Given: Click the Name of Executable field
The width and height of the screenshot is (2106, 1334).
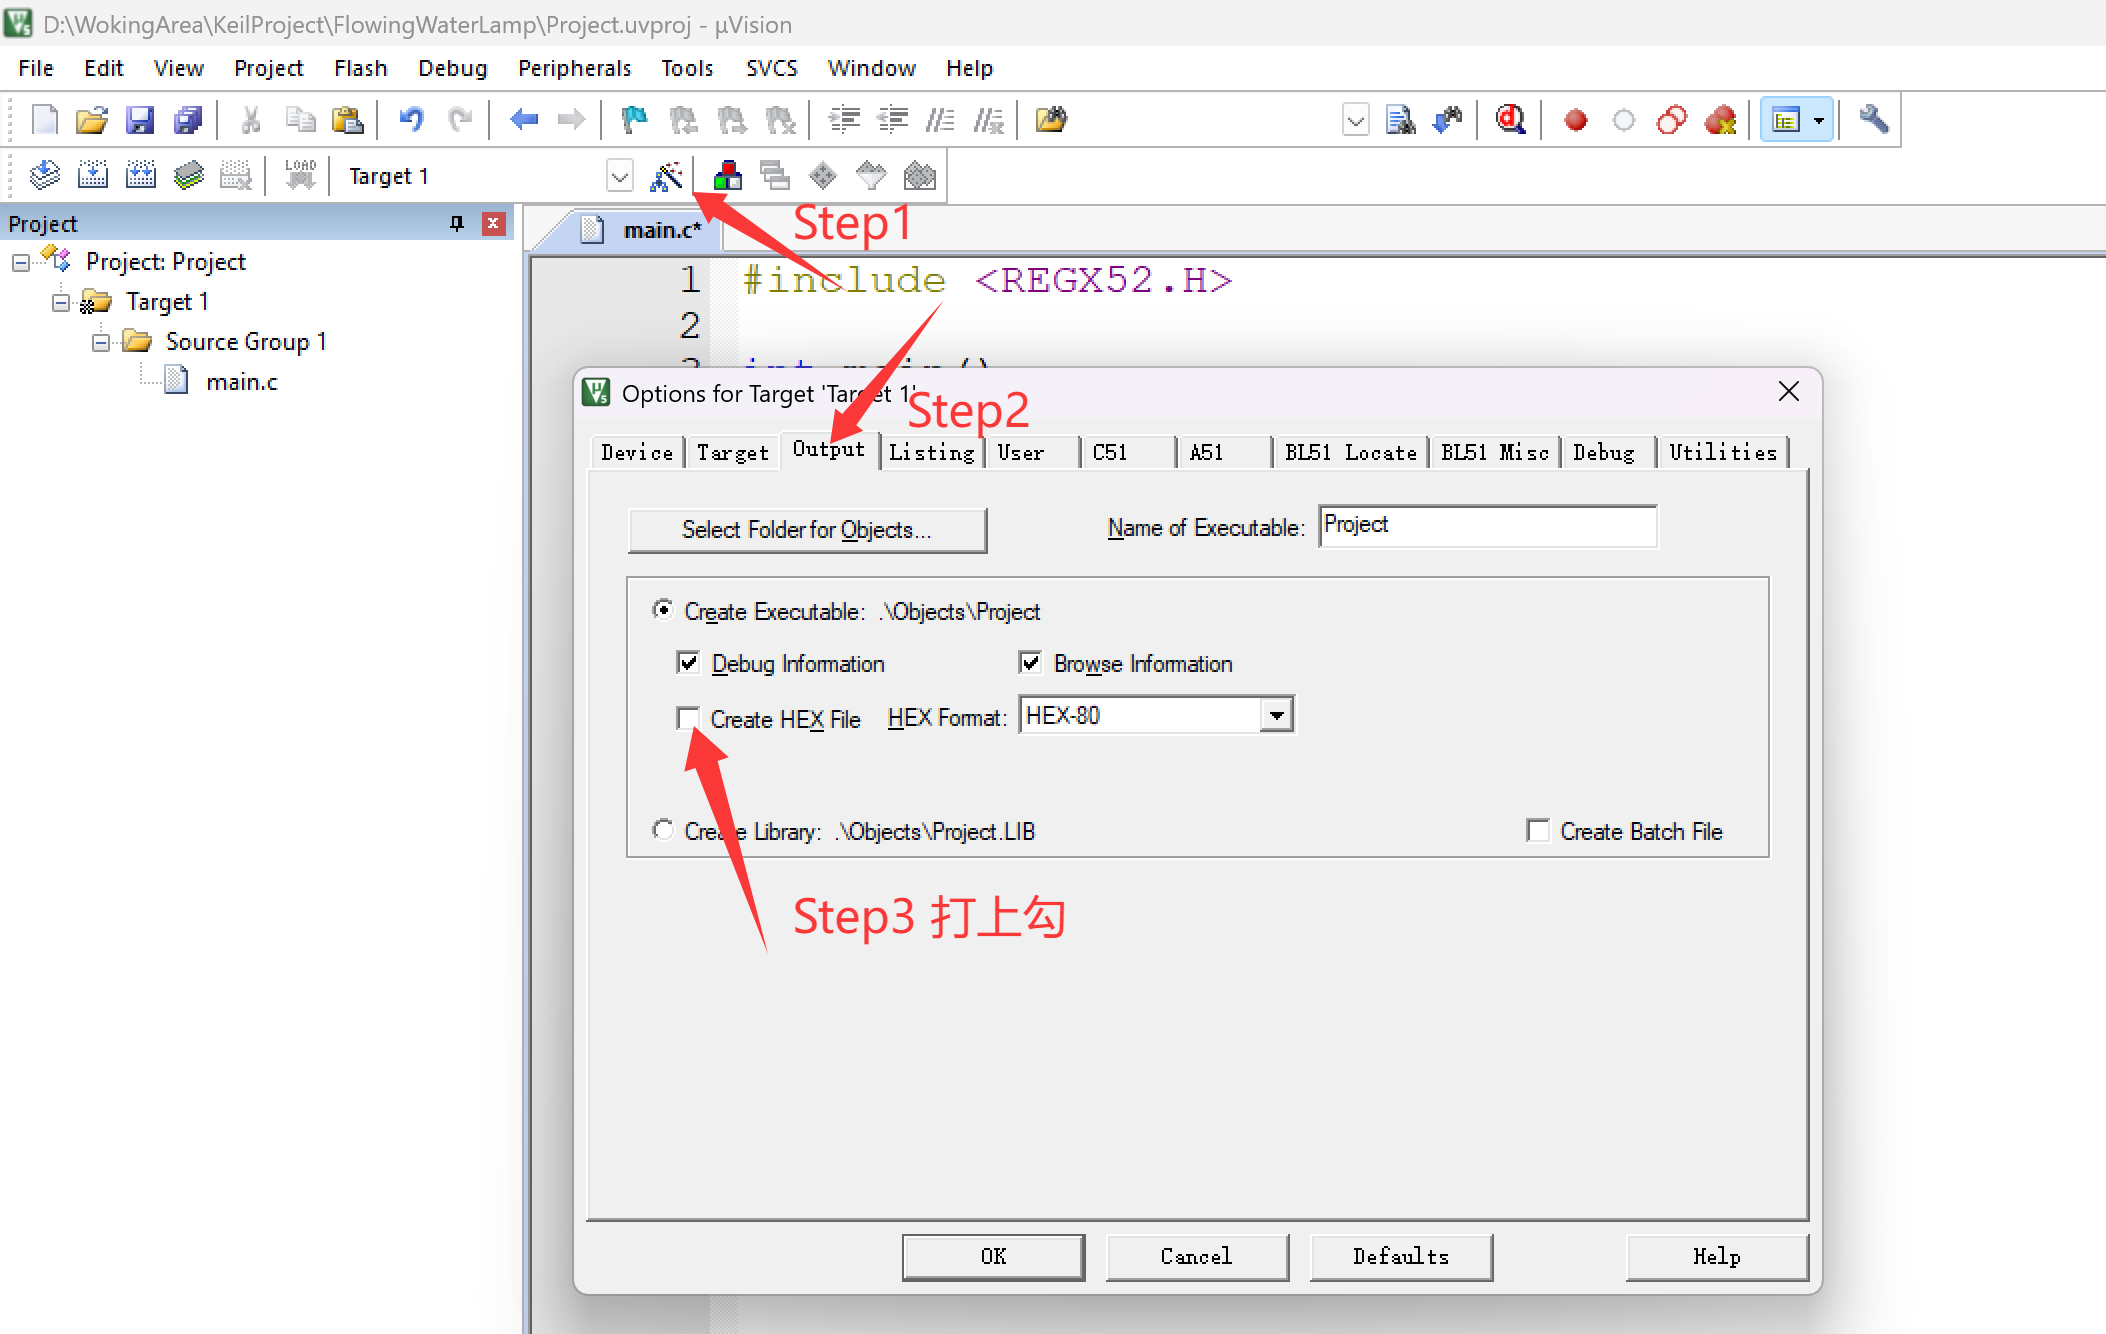Looking at the screenshot, I should coord(1487,526).
